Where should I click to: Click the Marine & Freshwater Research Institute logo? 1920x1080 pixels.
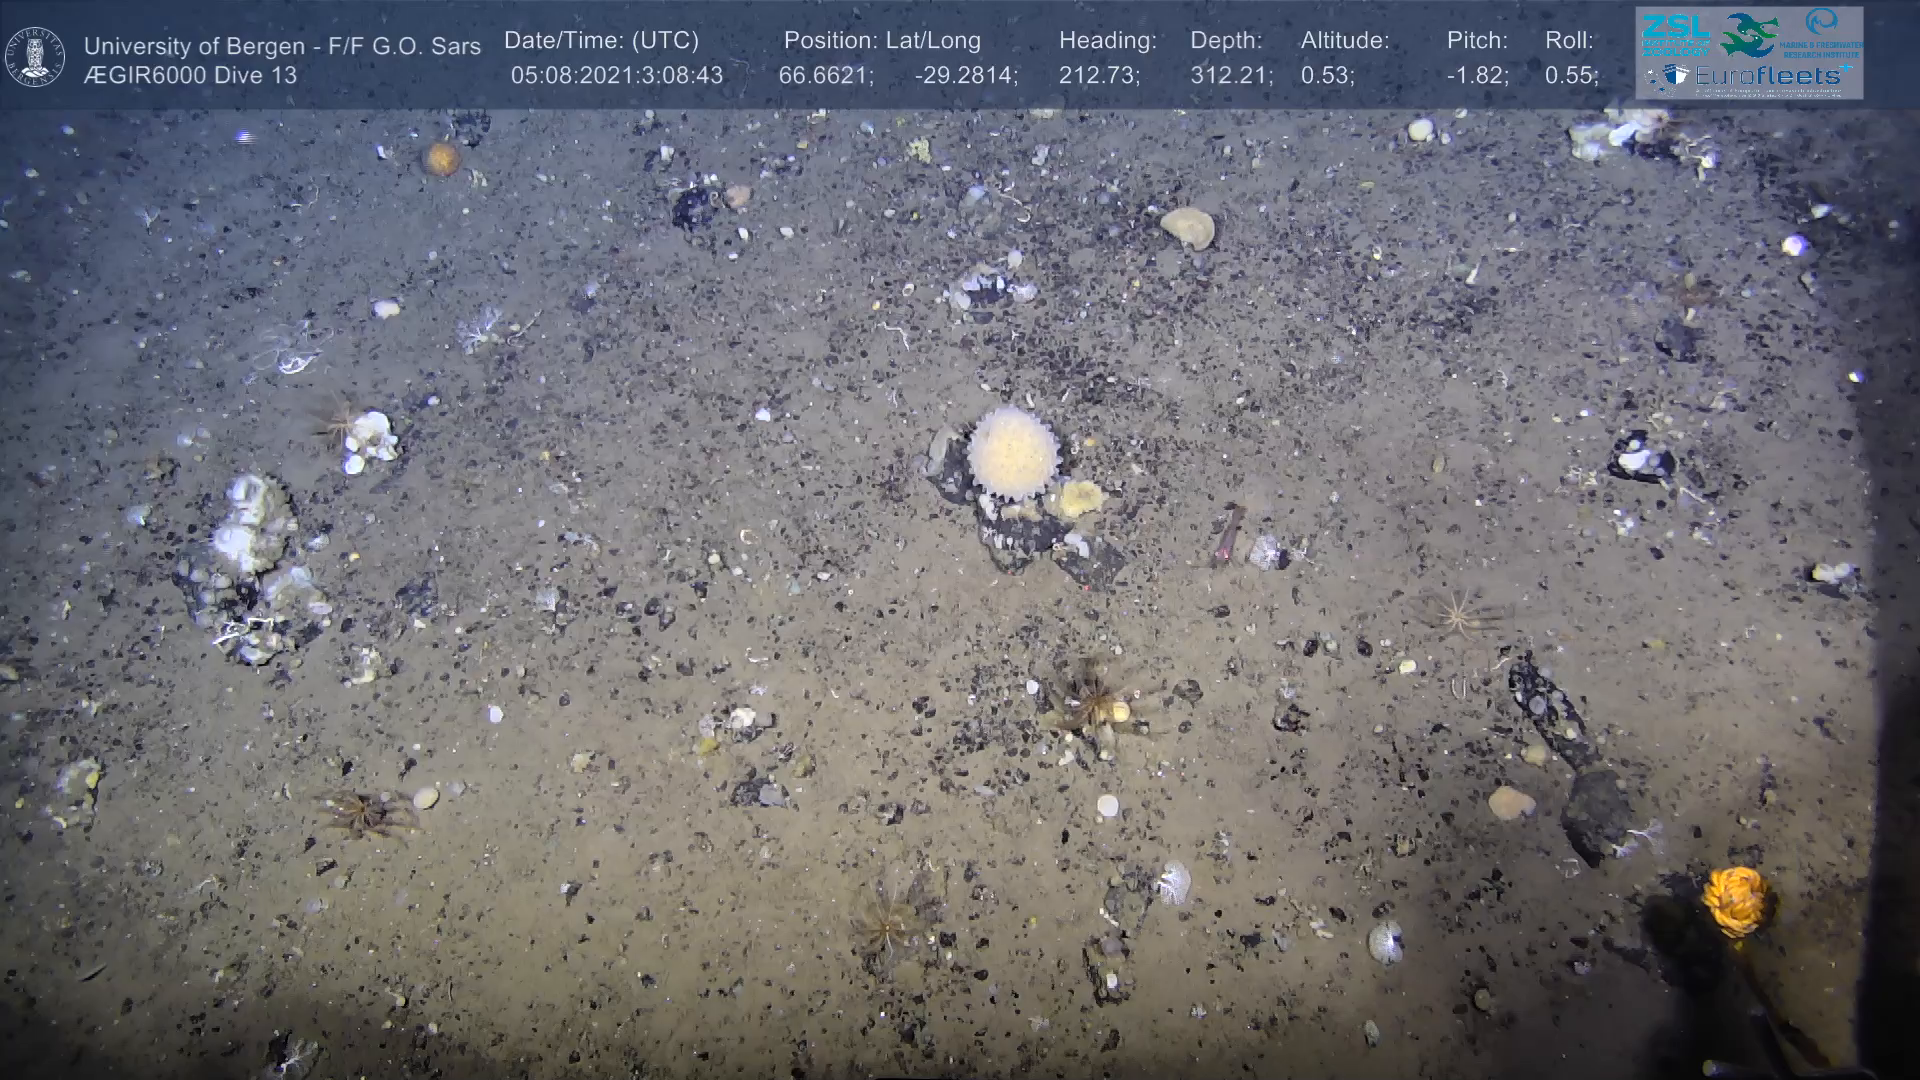click(x=1822, y=30)
